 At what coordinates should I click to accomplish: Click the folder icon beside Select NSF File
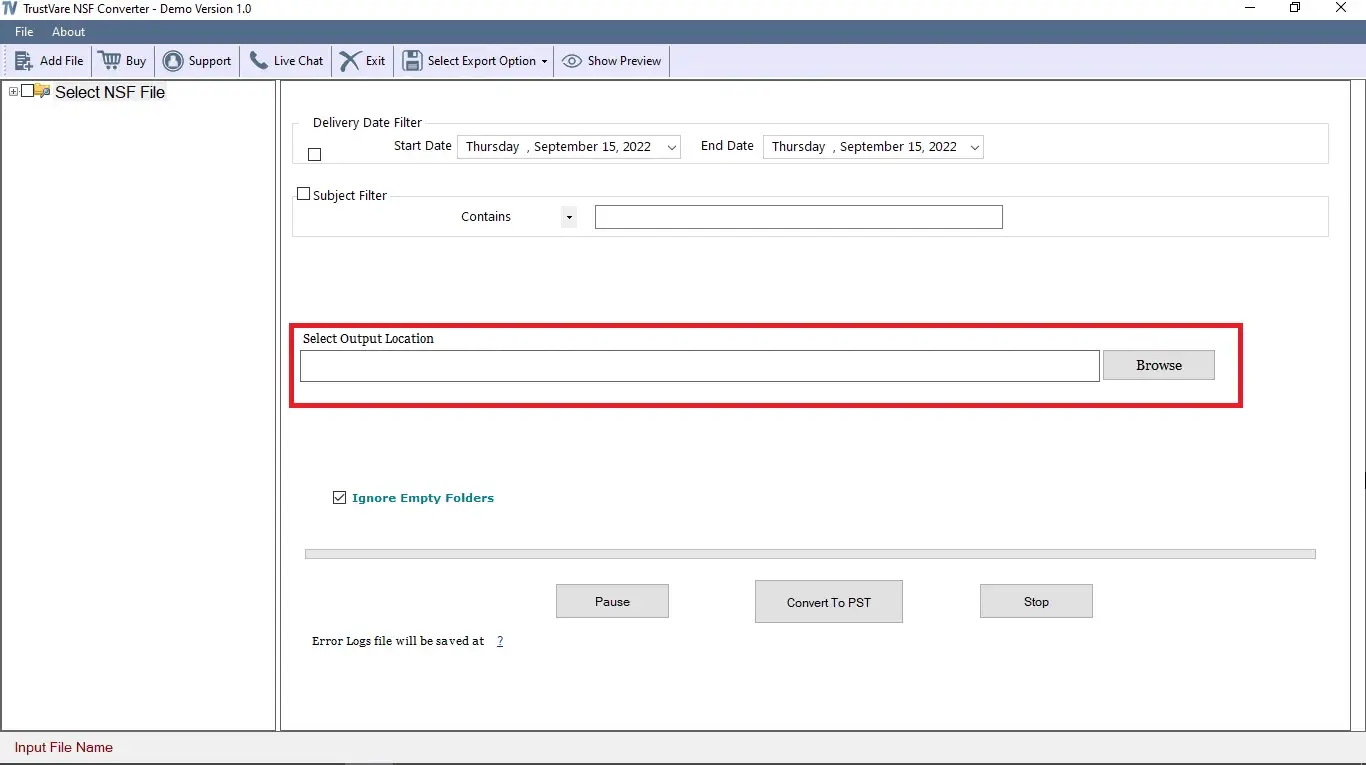click(x=42, y=91)
